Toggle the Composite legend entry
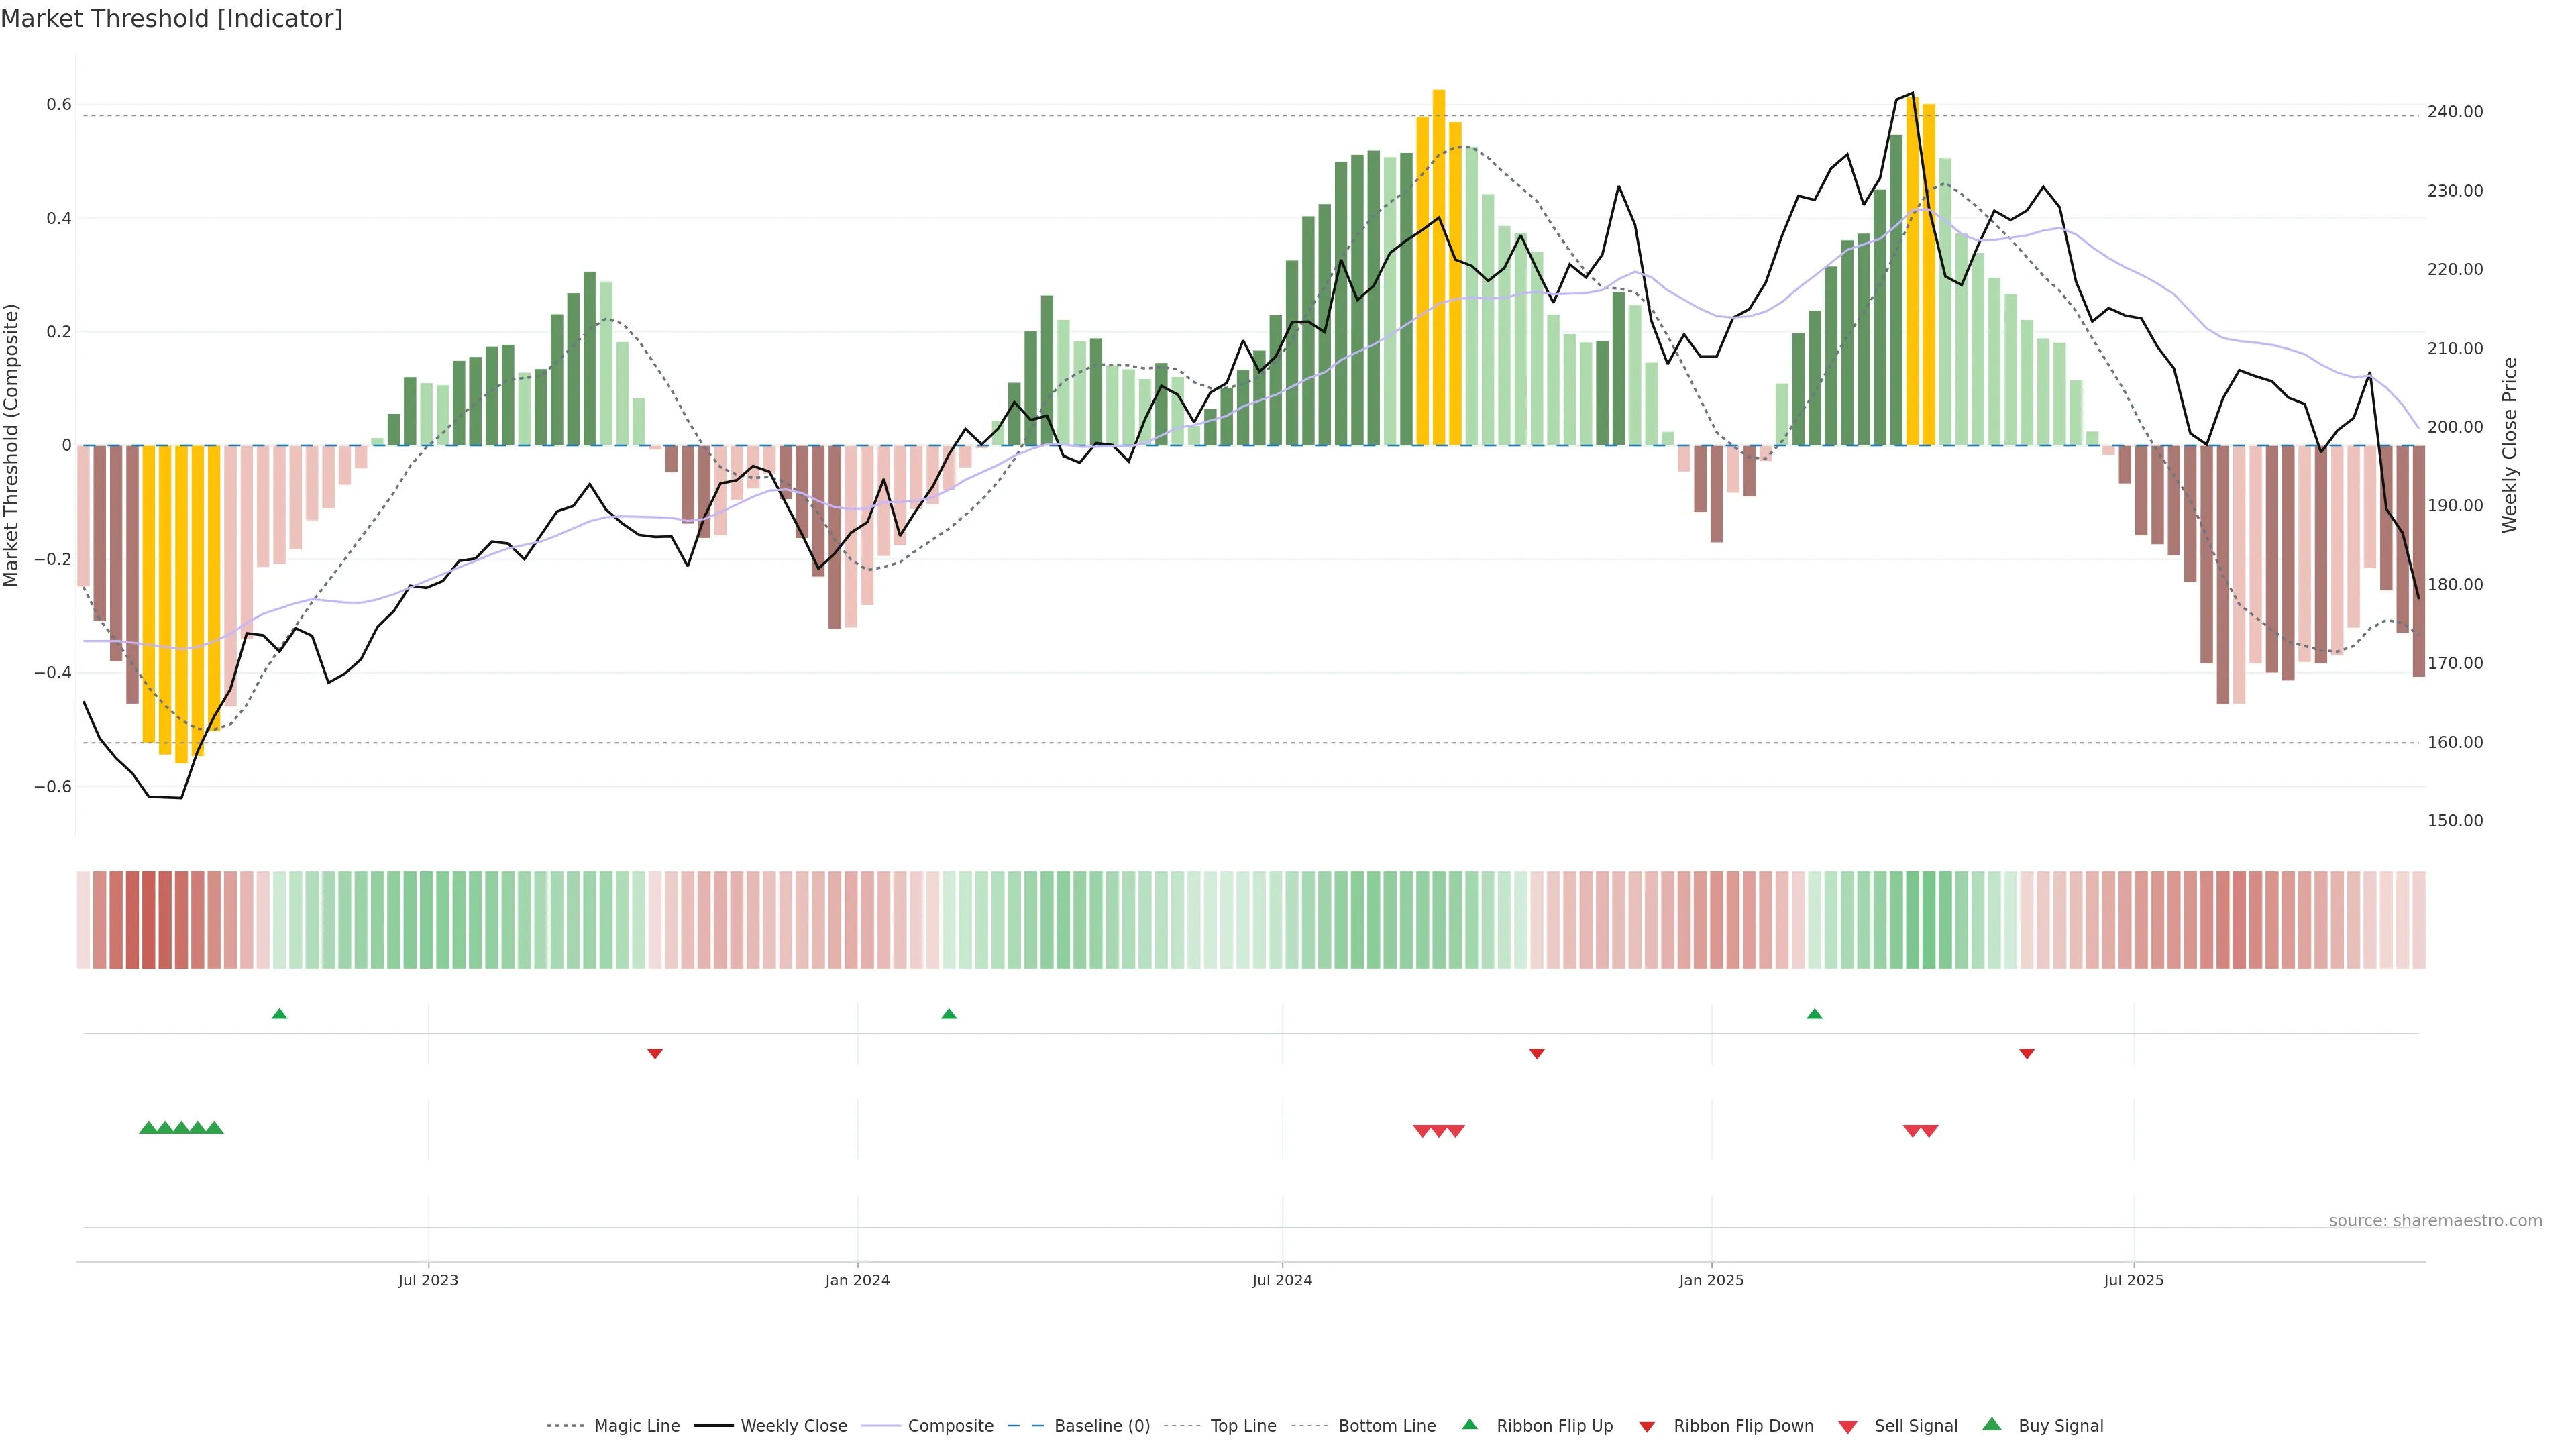 click(950, 1426)
